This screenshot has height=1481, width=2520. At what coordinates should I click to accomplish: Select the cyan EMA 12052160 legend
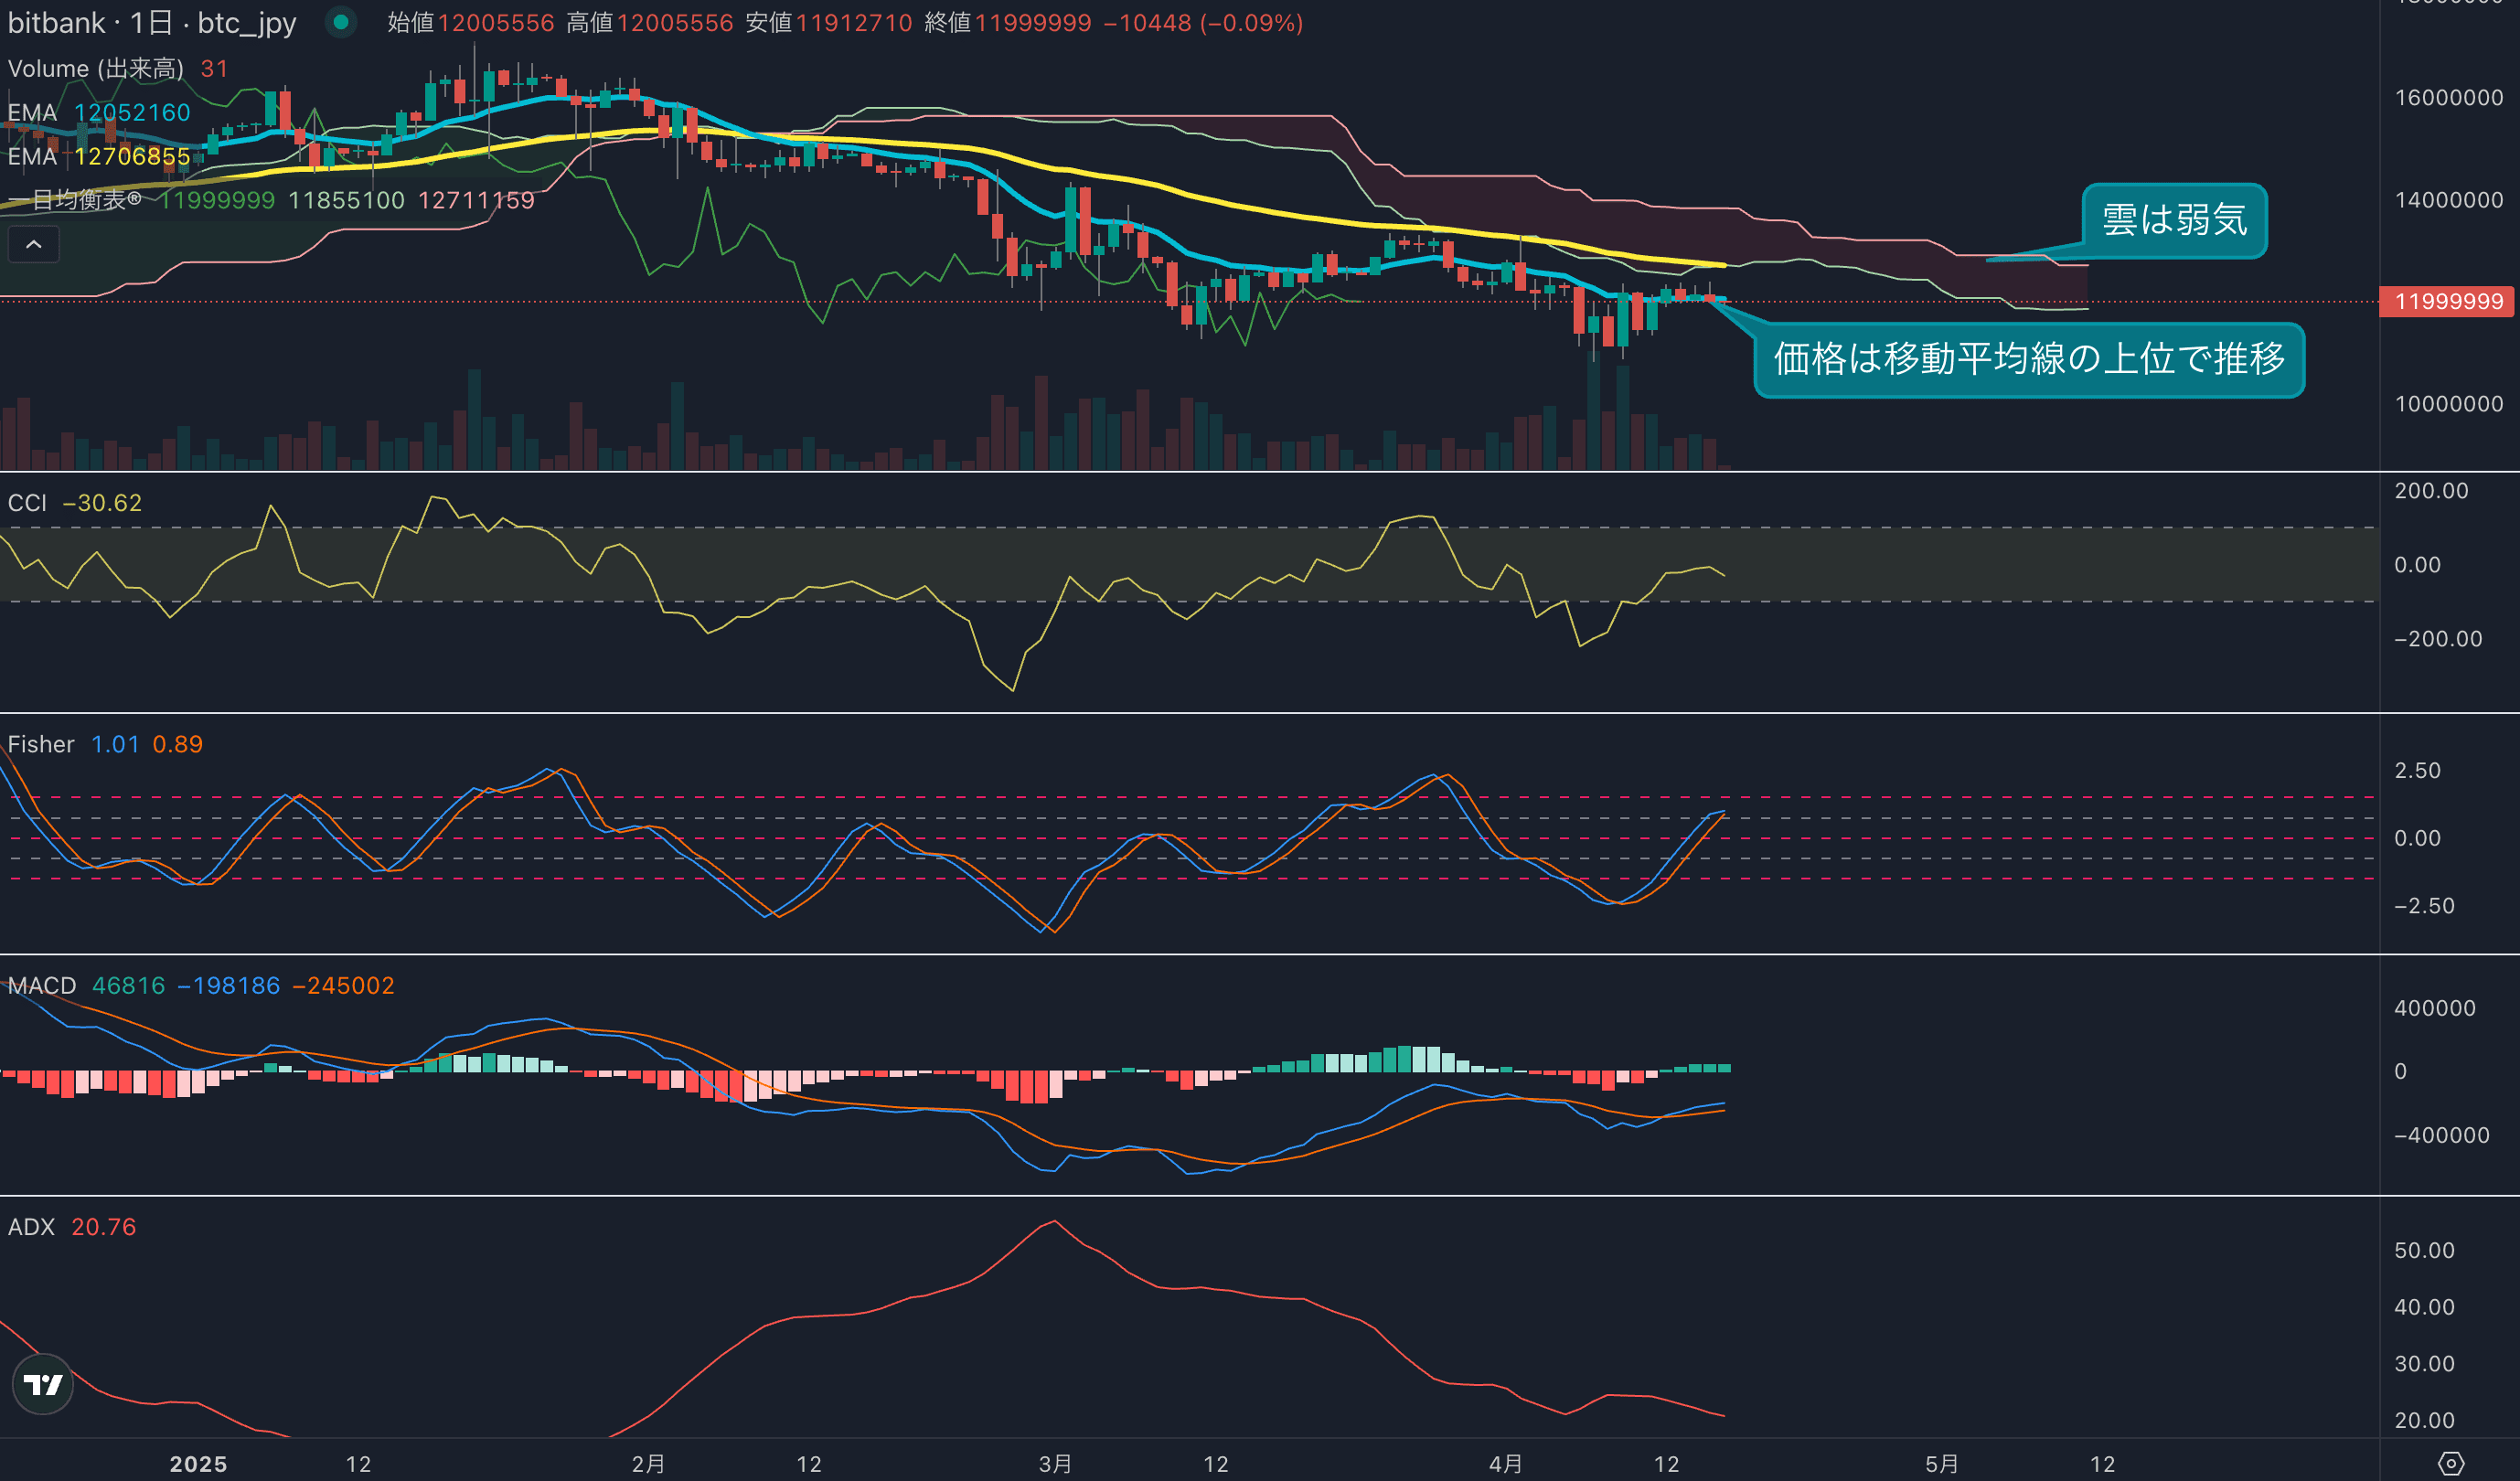tap(99, 112)
